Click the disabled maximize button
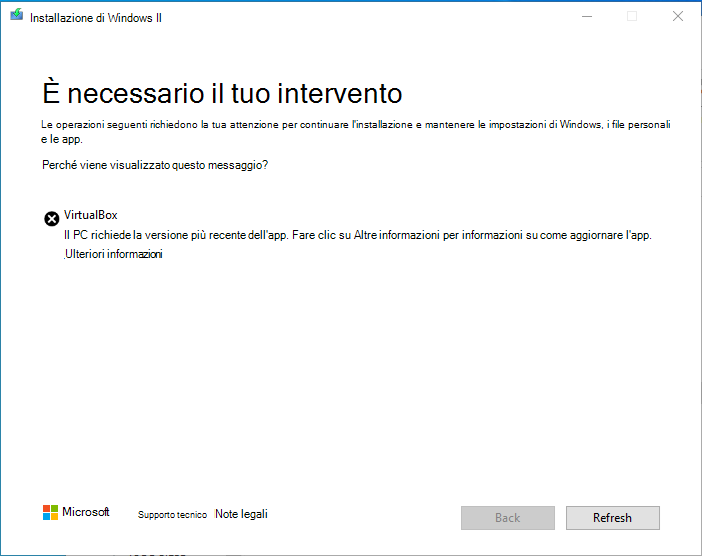 [x=632, y=17]
